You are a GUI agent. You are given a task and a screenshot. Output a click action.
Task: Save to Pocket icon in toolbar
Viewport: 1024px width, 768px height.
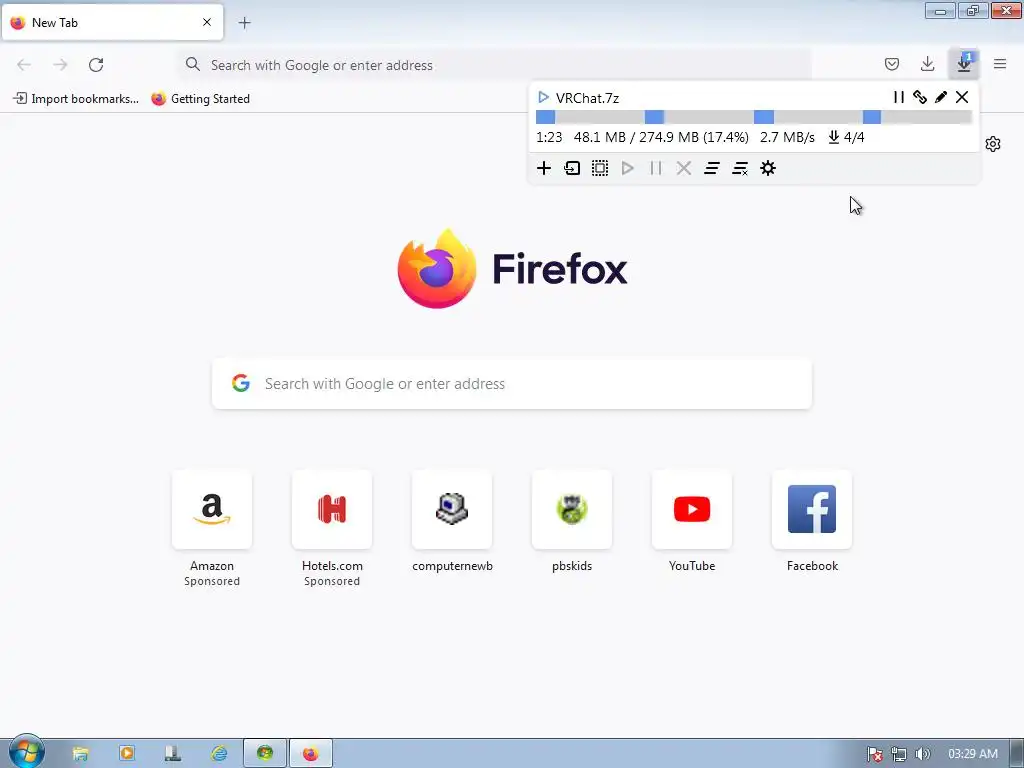pos(891,64)
